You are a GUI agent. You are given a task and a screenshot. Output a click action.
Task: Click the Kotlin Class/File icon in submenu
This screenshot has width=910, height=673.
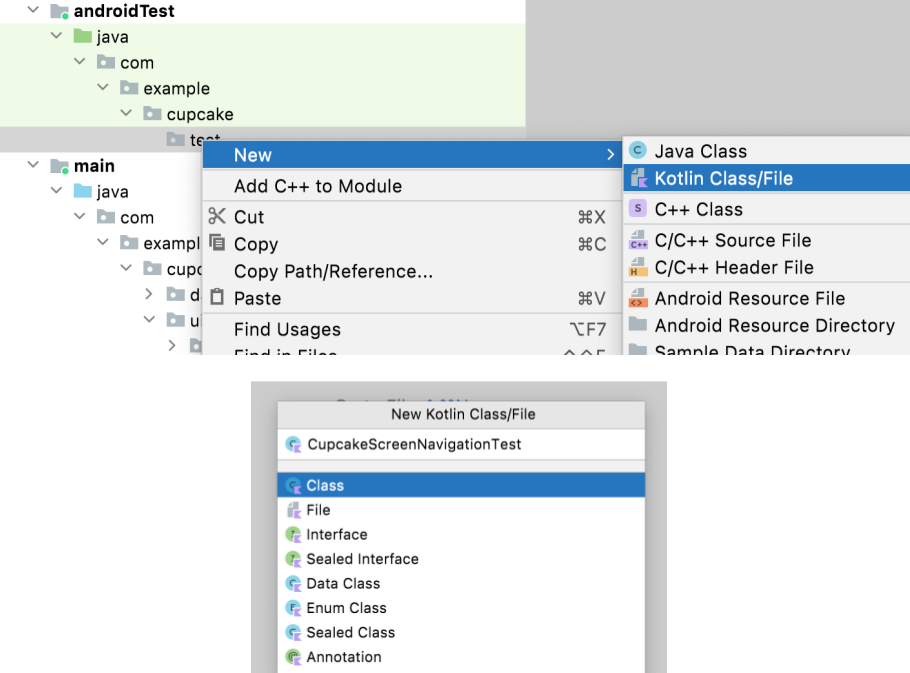[638, 179]
